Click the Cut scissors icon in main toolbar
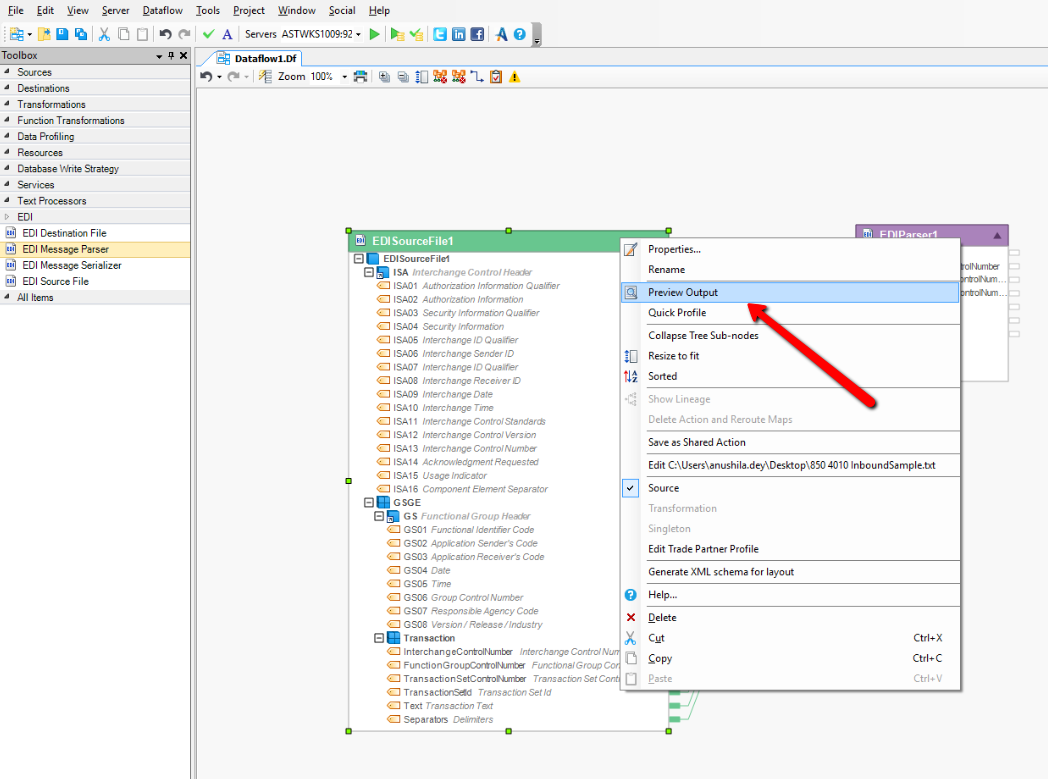The height and width of the screenshot is (779, 1048). (104, 34)
